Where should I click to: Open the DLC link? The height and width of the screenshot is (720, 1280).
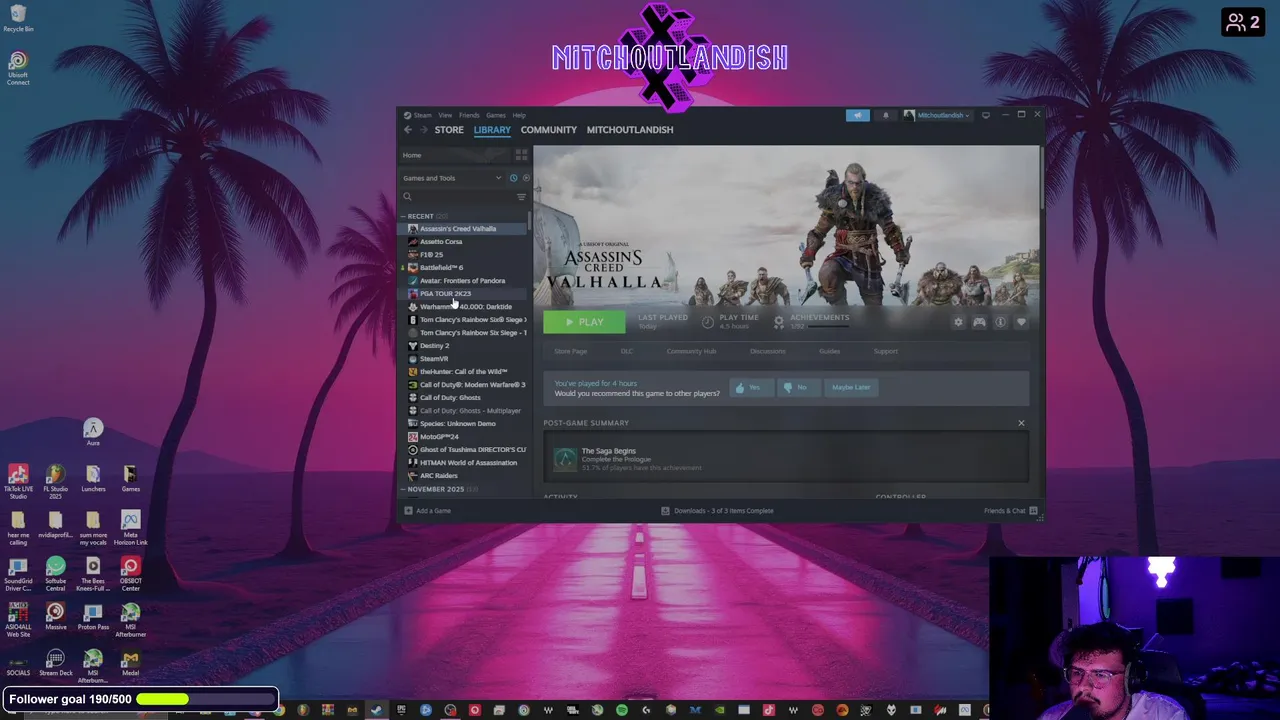(x=627, y=351)
